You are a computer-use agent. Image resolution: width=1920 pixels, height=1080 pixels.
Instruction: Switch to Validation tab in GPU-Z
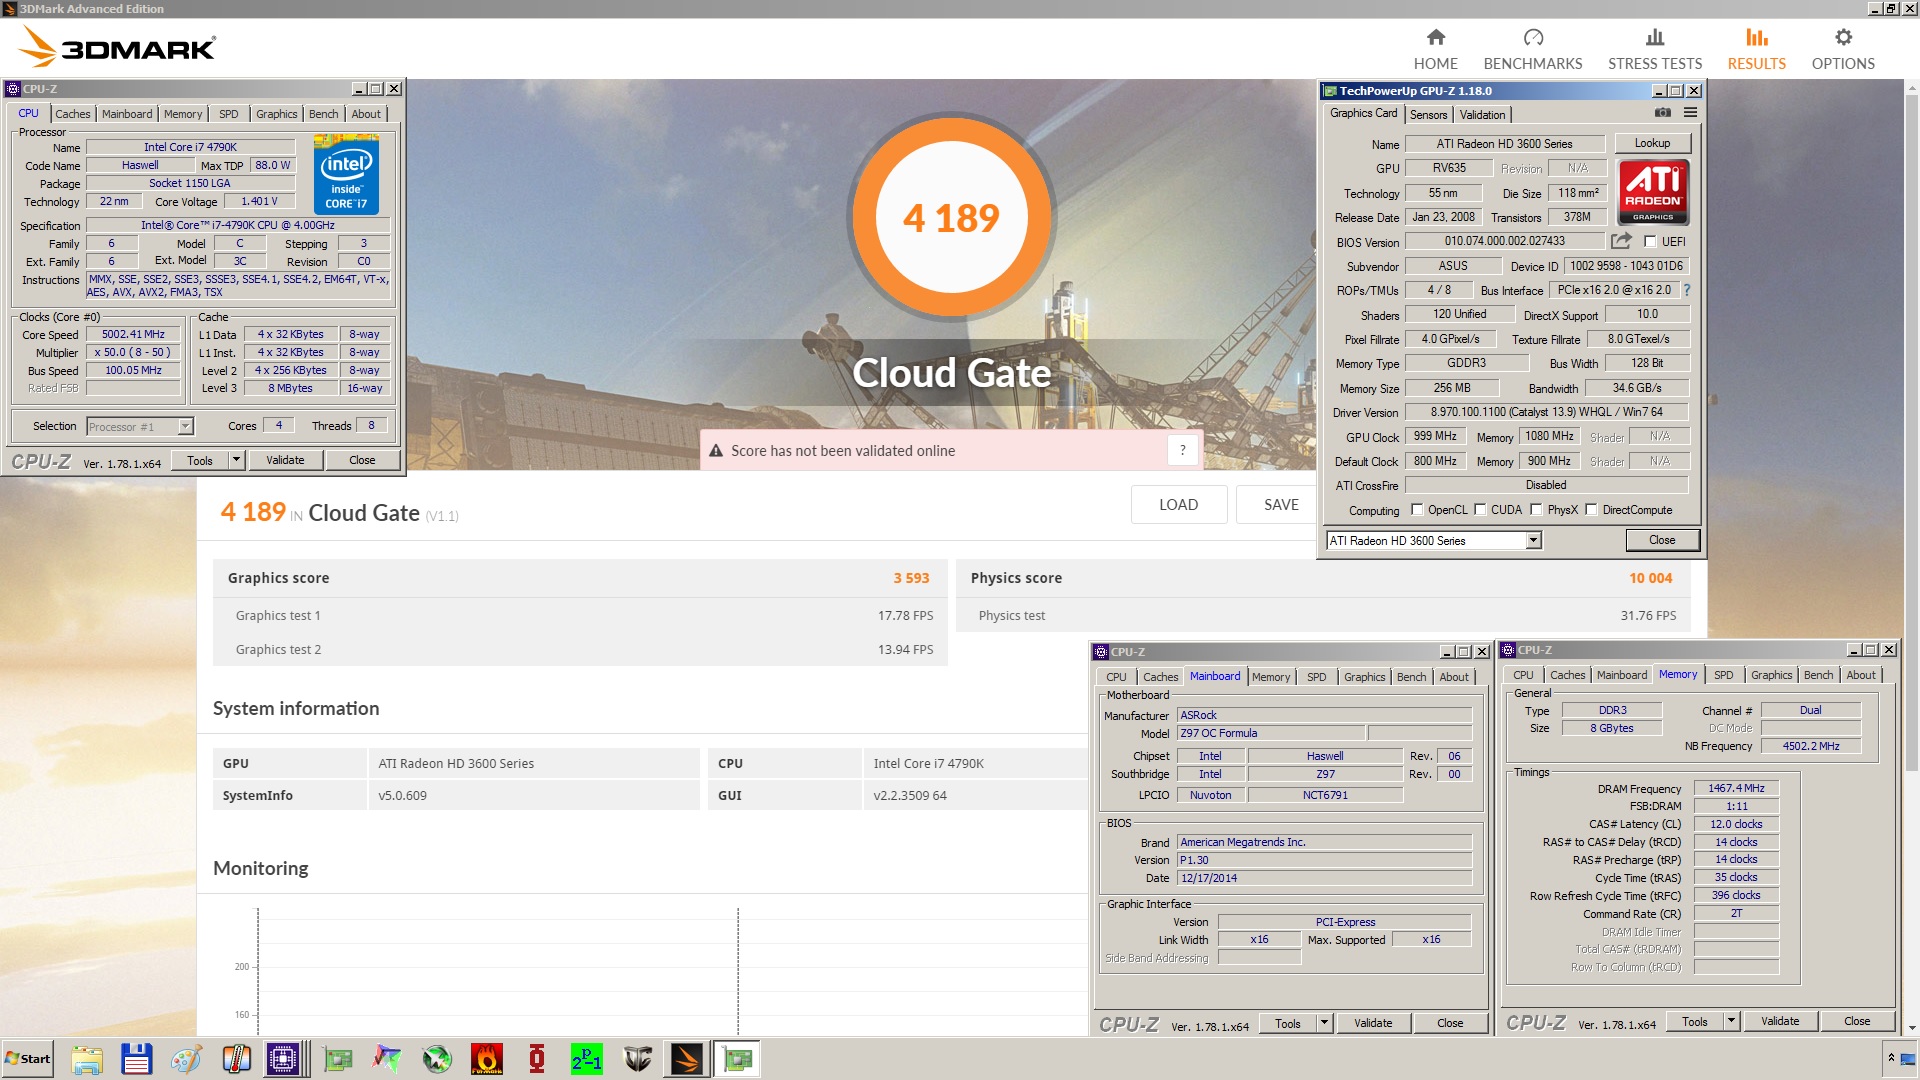pyautogui.click(x=1482, y=114)
